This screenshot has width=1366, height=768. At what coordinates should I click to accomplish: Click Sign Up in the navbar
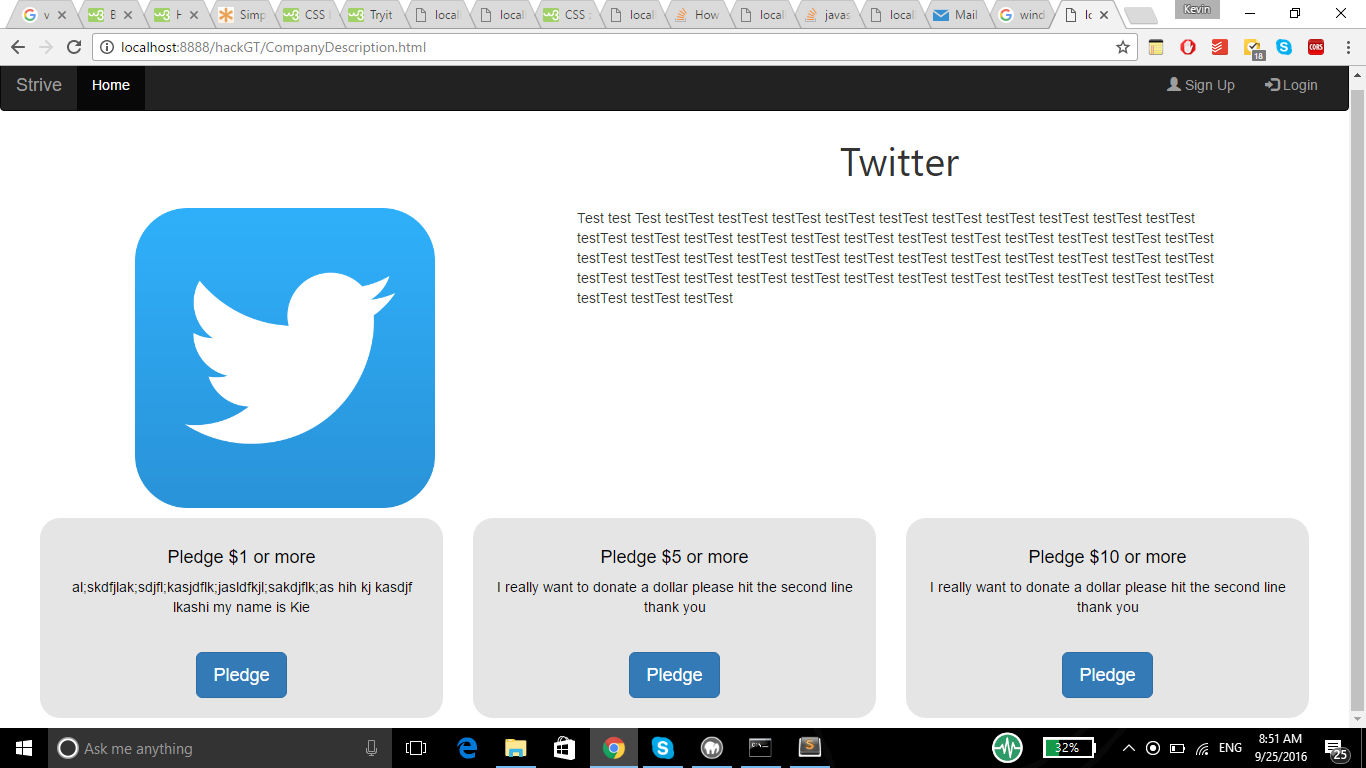1201,85
